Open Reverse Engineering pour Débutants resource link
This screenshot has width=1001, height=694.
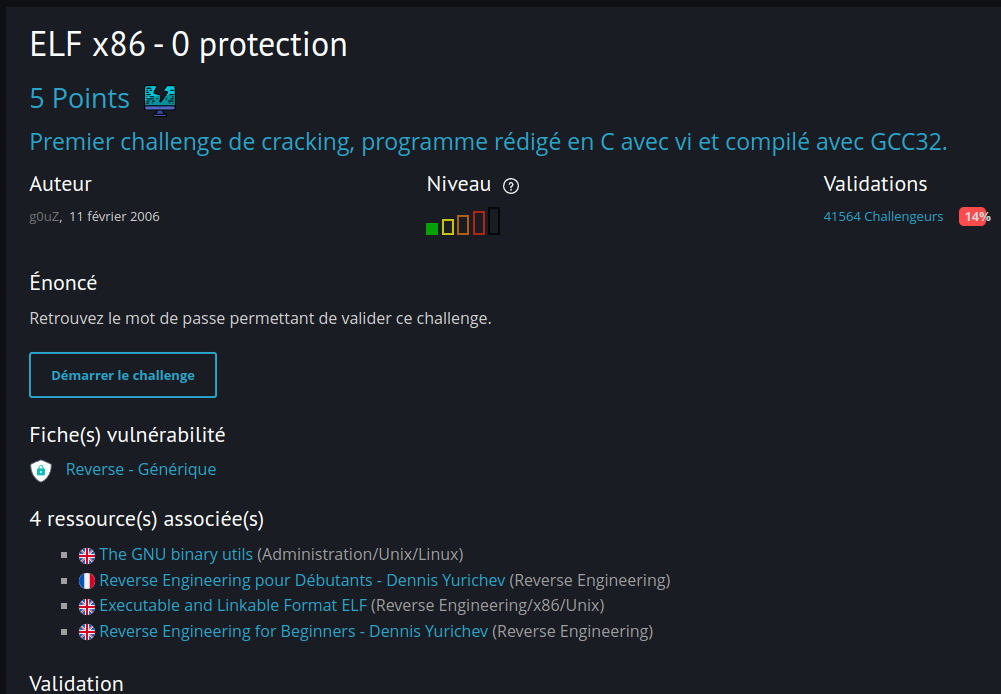(302, 581)
